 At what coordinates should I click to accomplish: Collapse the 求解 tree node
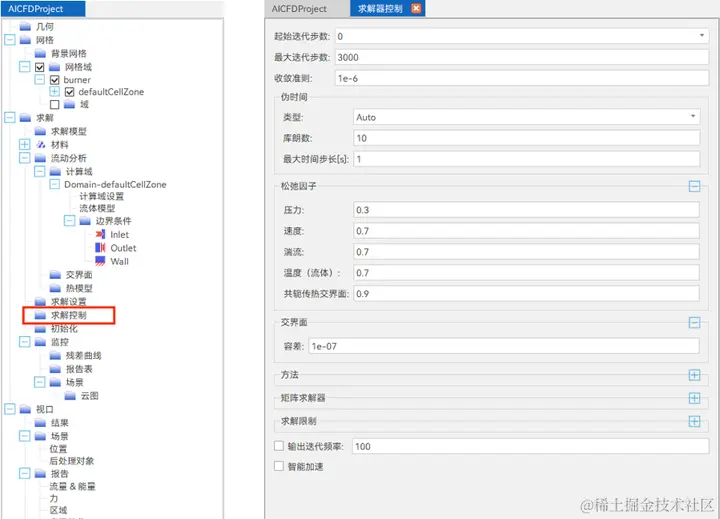pyautogui.click(x=10, y=118)
